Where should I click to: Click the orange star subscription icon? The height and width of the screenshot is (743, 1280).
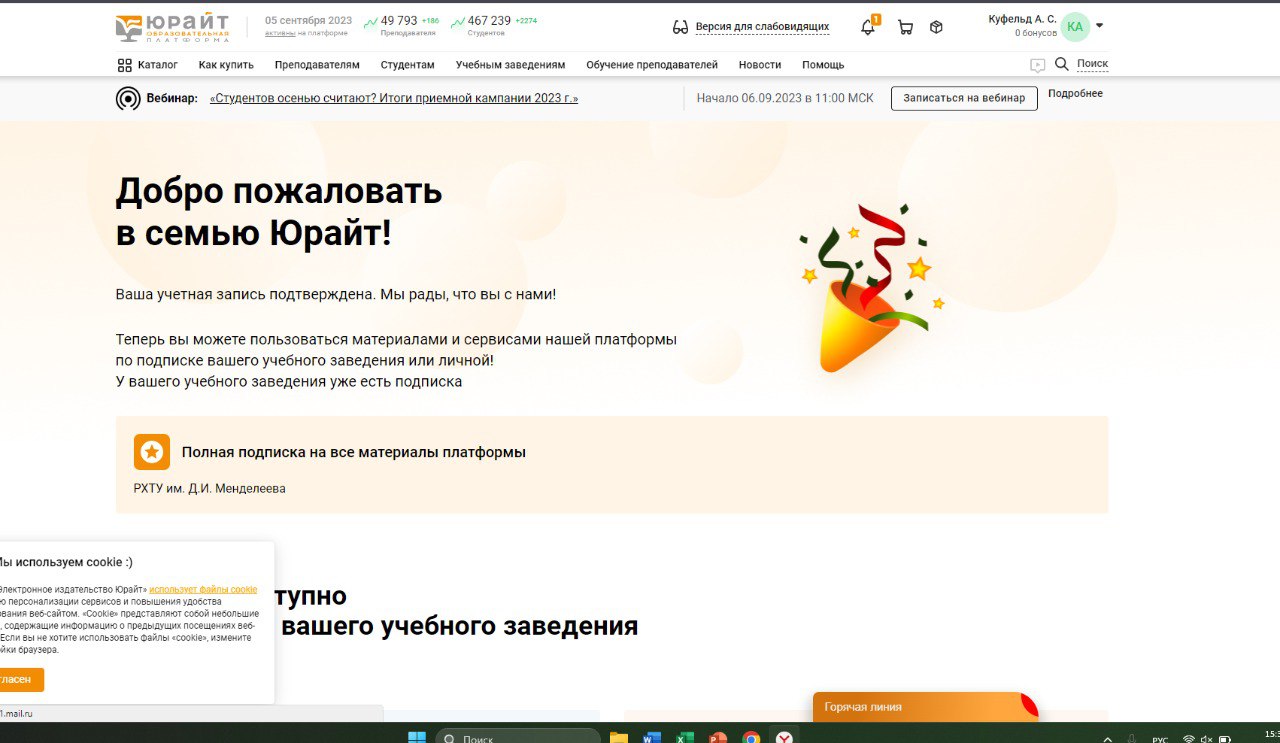coord(152,452)
